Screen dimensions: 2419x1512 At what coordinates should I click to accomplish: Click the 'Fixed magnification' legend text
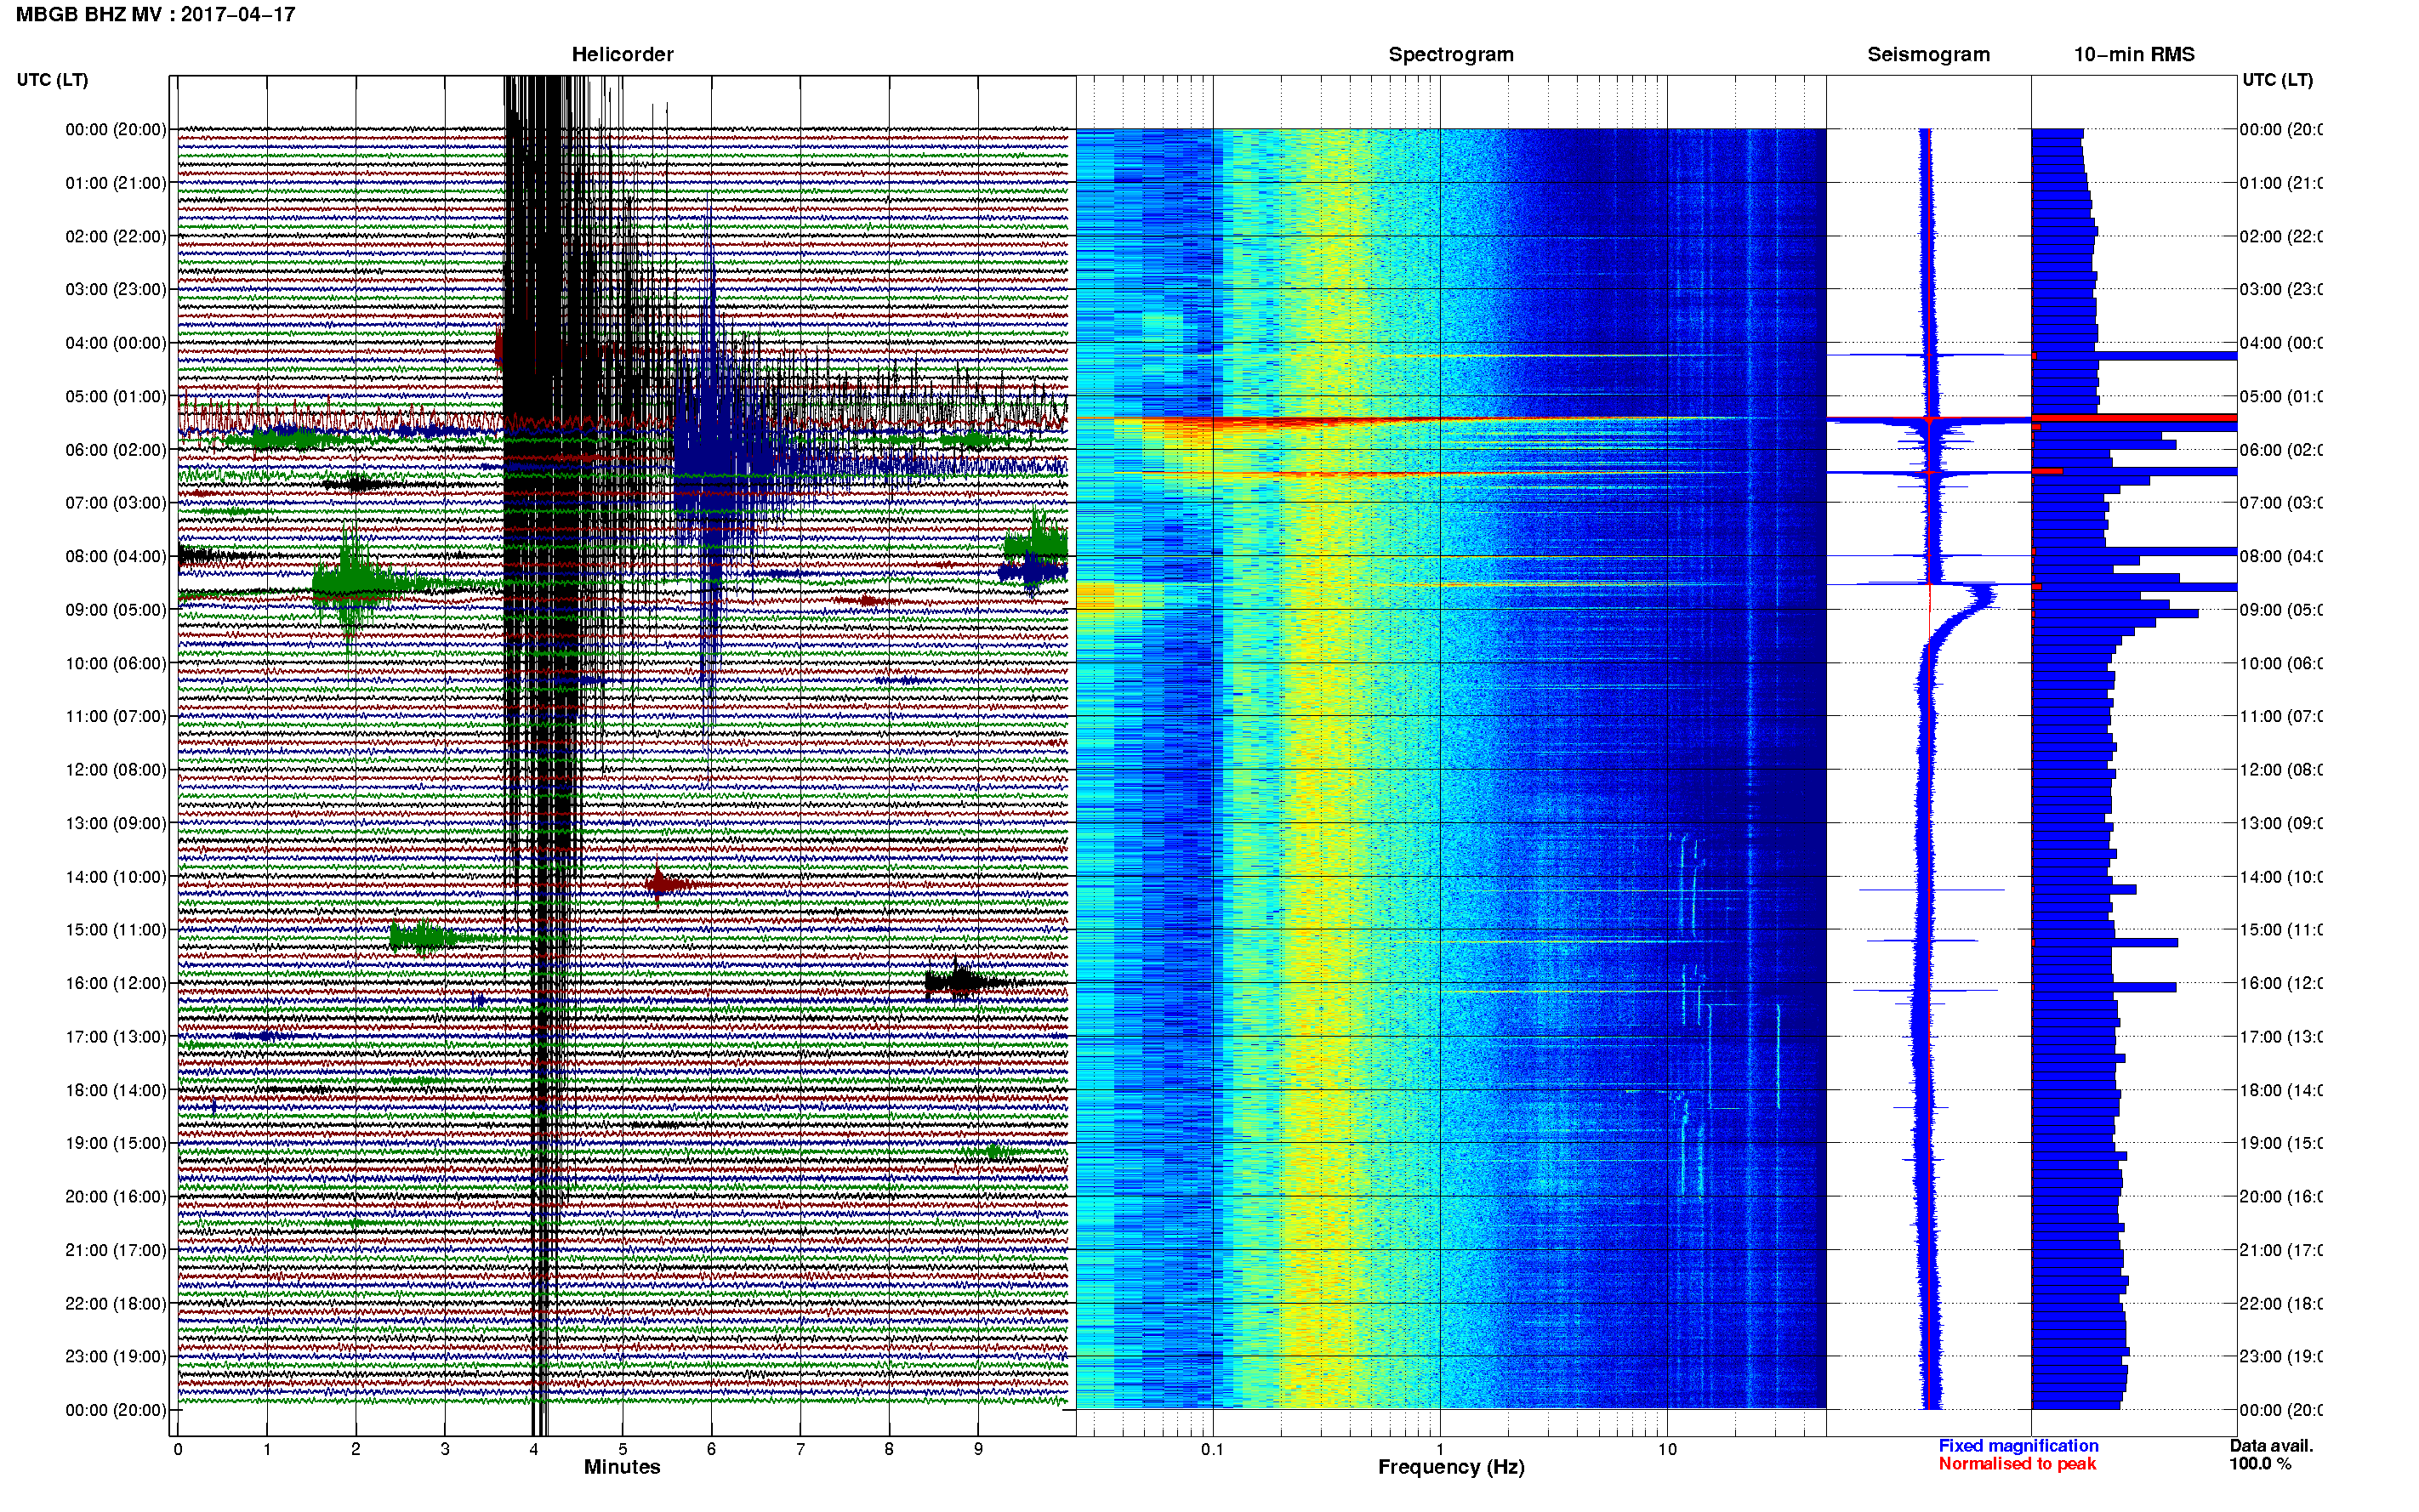click(x=2018, y=1446)
